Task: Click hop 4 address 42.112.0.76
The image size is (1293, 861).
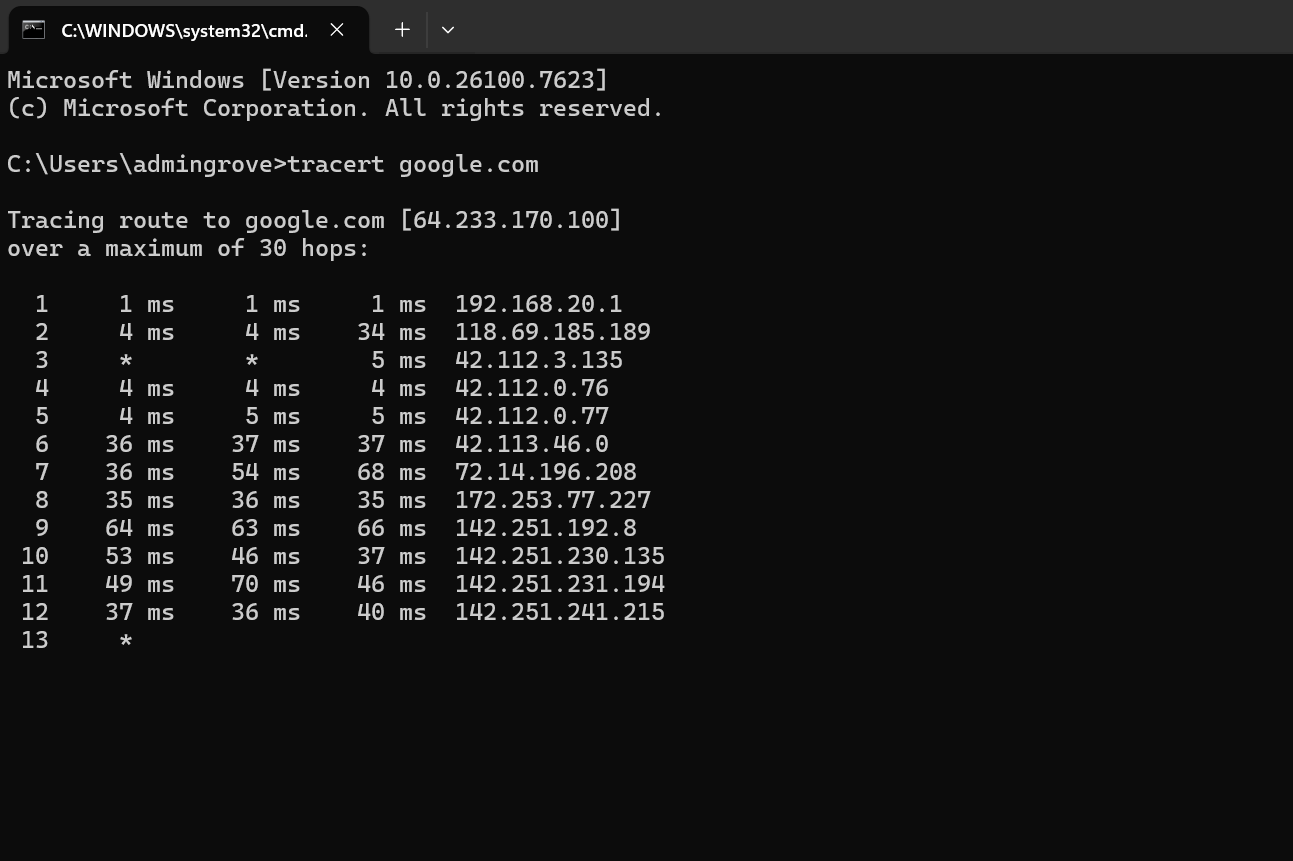Action: pyautogui.click(x=531, y=388)
